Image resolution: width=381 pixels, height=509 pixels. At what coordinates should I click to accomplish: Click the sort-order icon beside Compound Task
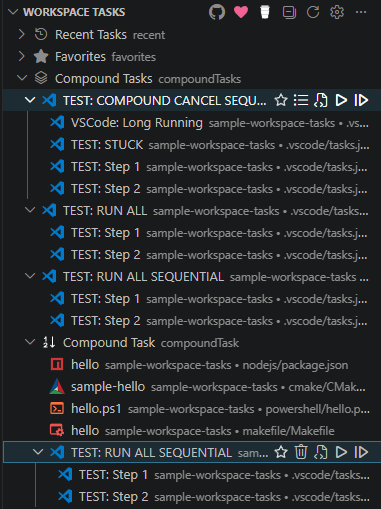(x=49, y=342)
